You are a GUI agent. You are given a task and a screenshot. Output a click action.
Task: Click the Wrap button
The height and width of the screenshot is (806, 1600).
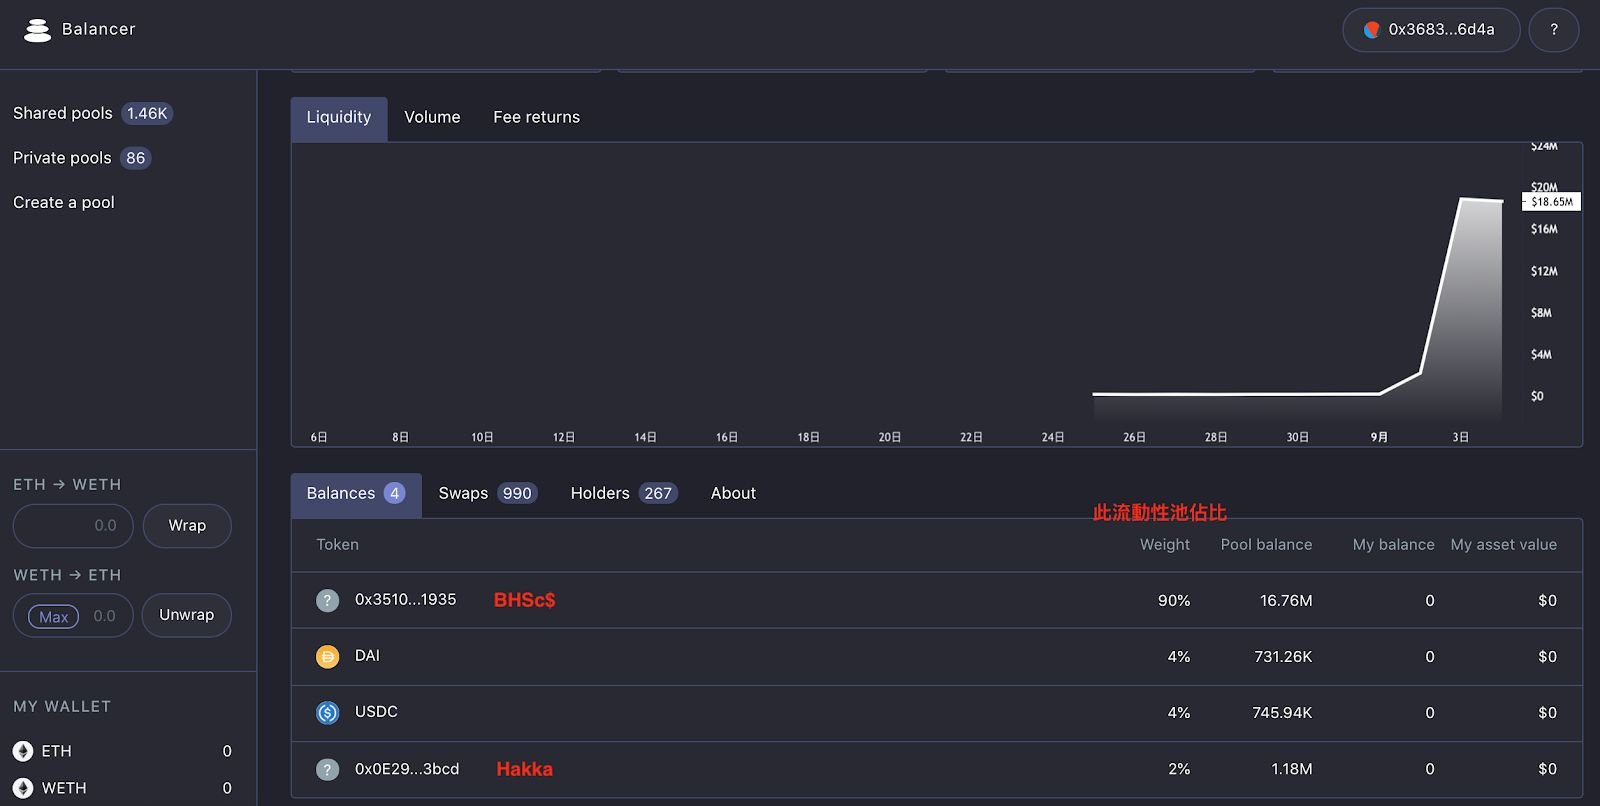coord(187,526)
